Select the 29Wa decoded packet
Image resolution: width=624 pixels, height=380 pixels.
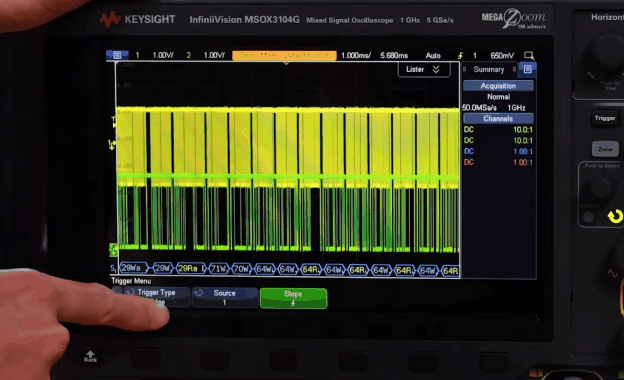pos(133,268)
